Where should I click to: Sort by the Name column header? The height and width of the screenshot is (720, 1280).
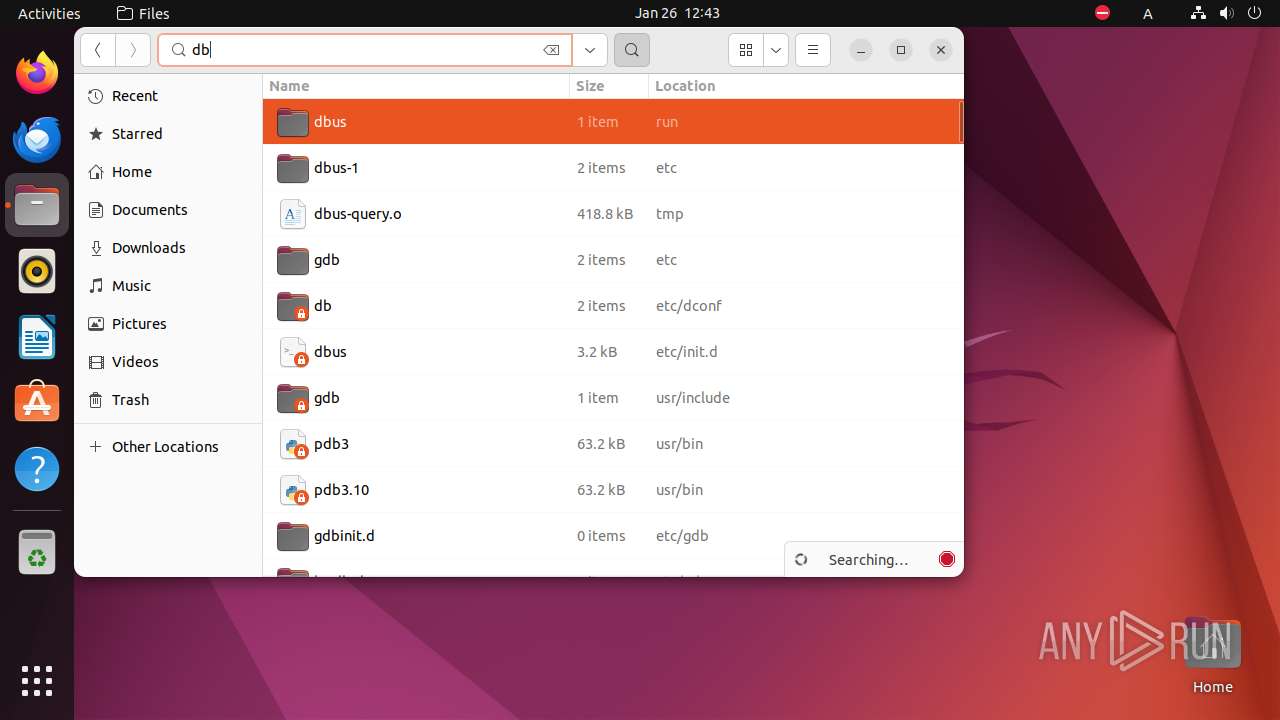416,86
